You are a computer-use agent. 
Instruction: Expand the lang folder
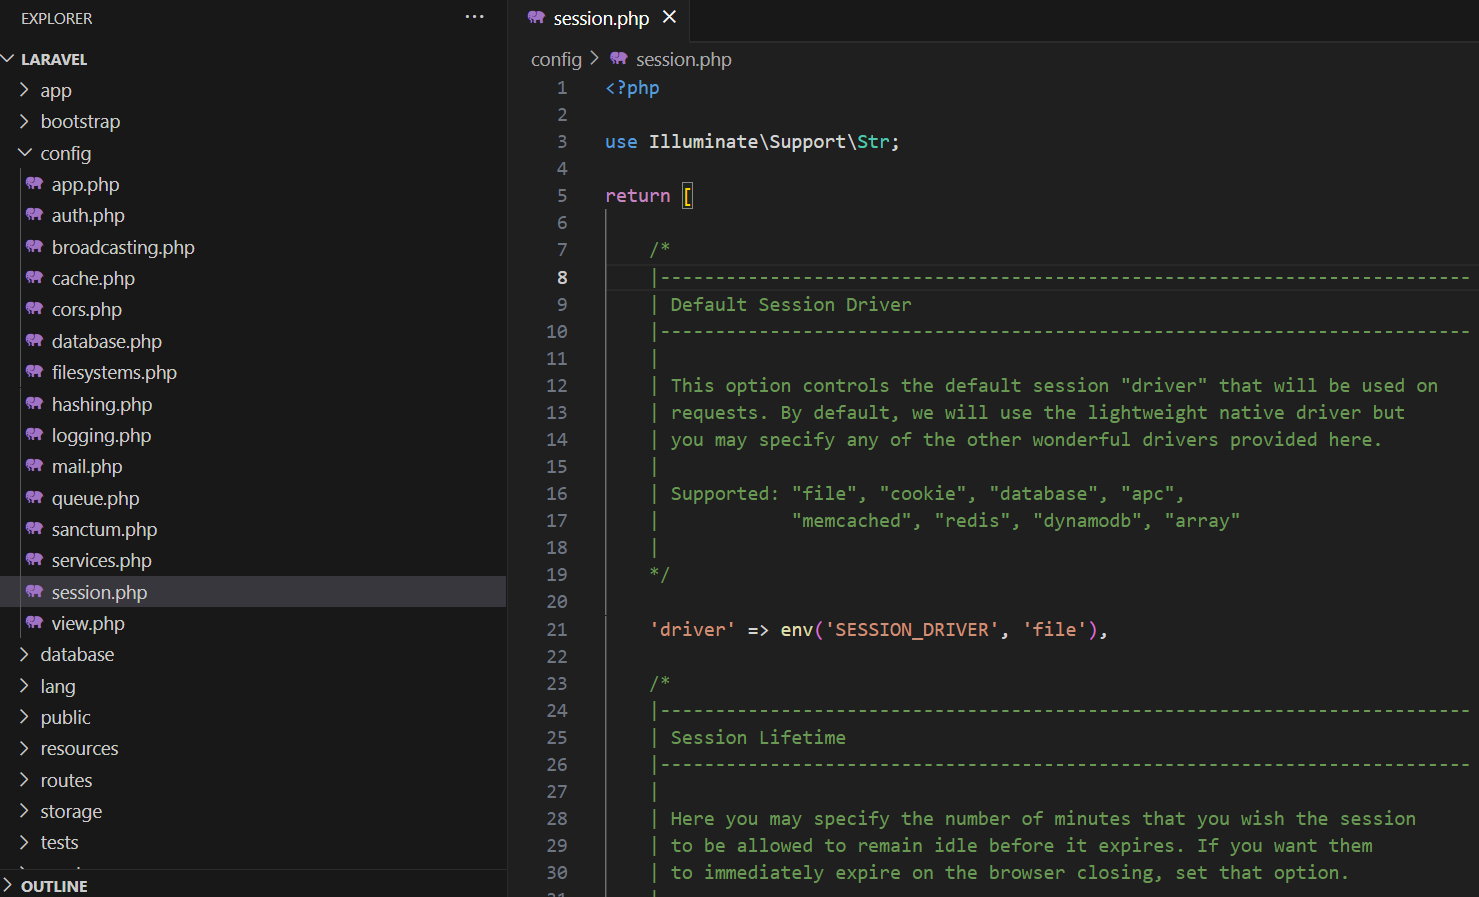(x=24, y=686)
